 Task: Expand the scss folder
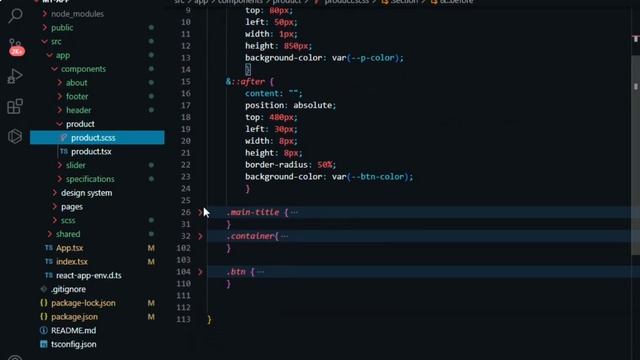coord(54,220)
